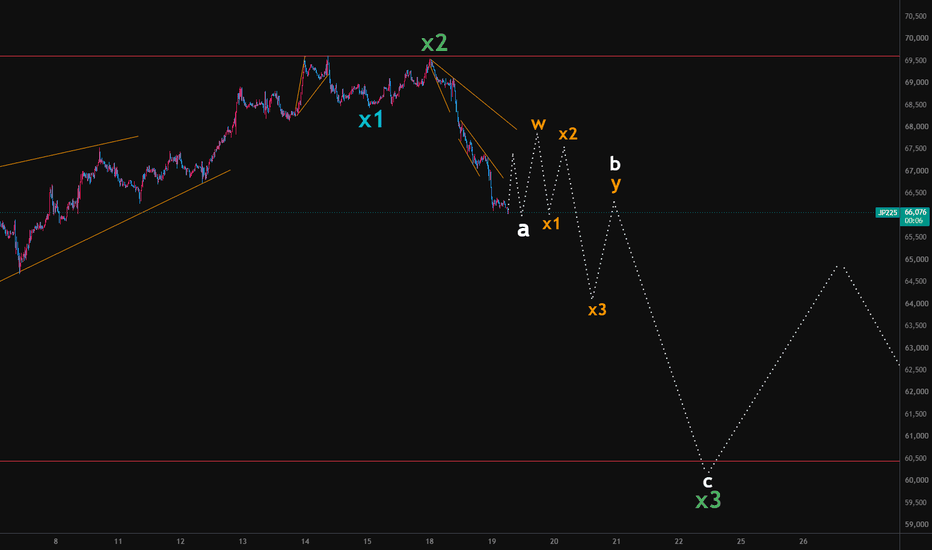This screenshot has height=550, width=932.
Task: Select the upper red horizontal resistance line
Action: click(449, 56)
